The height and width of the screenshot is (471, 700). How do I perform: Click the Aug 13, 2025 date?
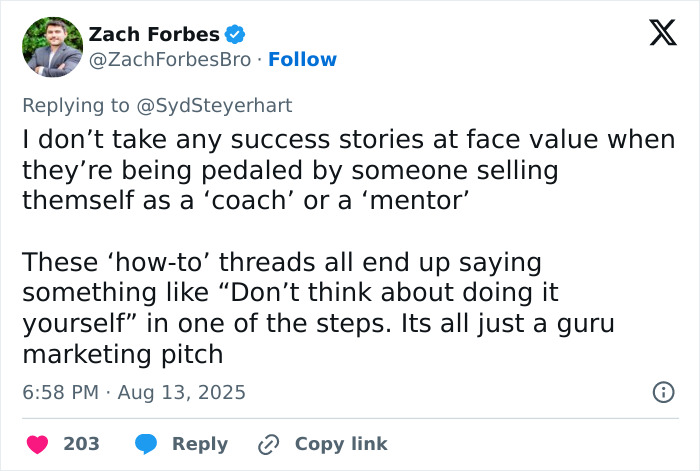181,392
